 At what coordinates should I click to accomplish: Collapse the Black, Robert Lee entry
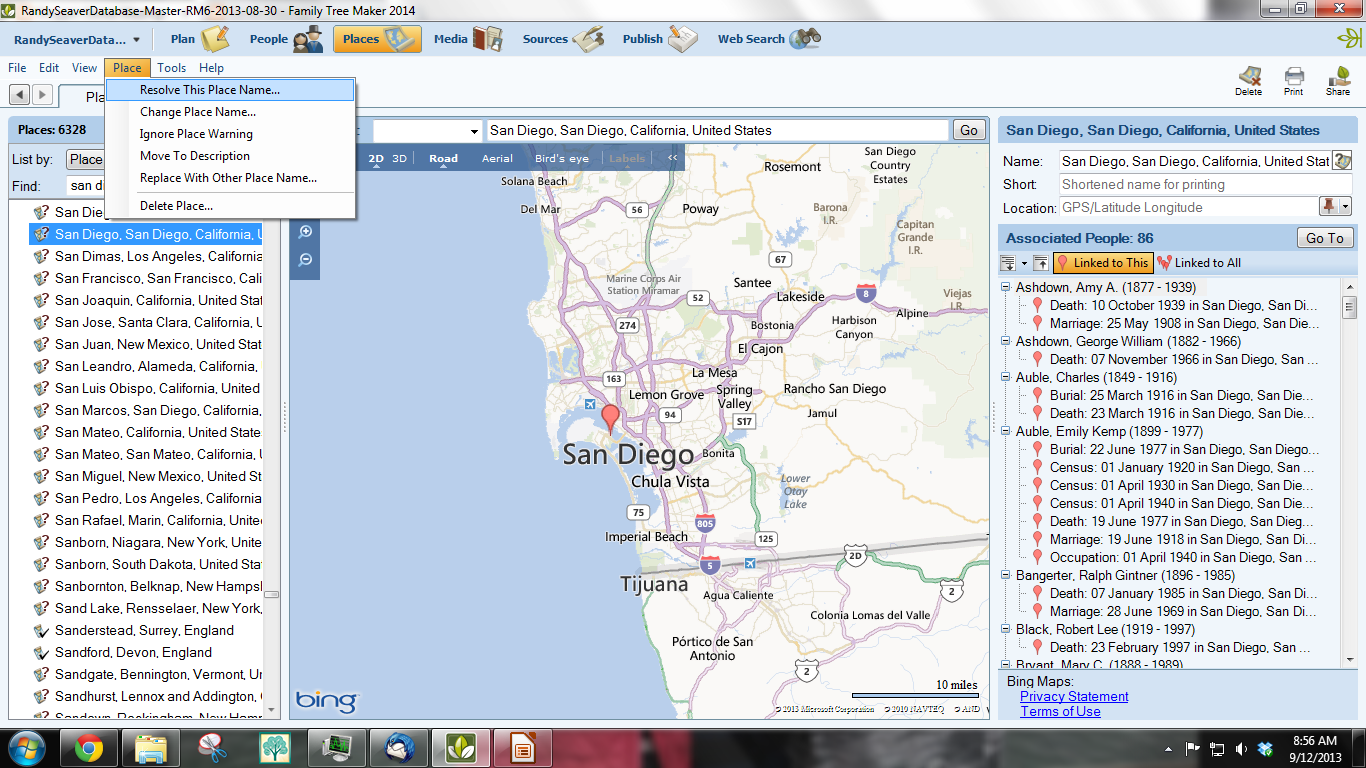point(1006,629)
